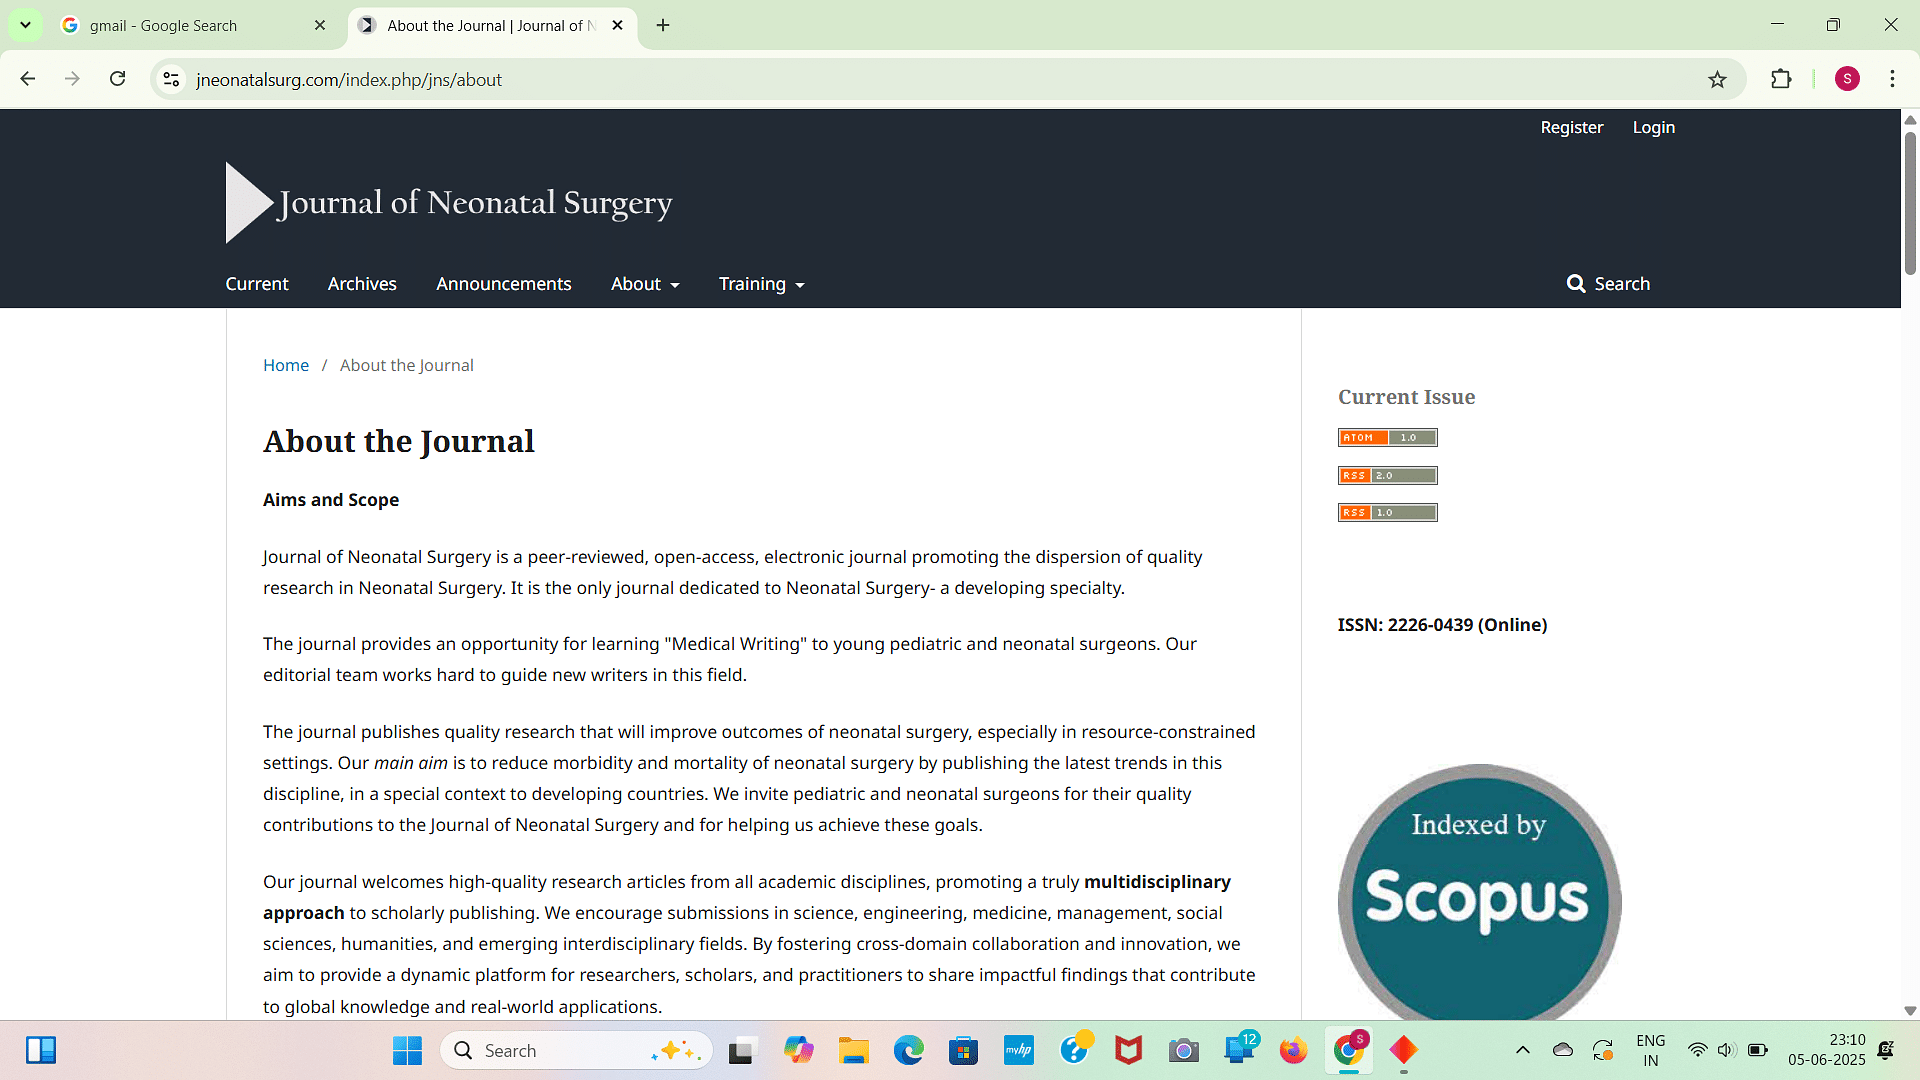Image resolution: width=1920 pixels, height=1080 pixels.
Task: Open the Wi-Fi network tray icon
Action: point(1697,1050)
